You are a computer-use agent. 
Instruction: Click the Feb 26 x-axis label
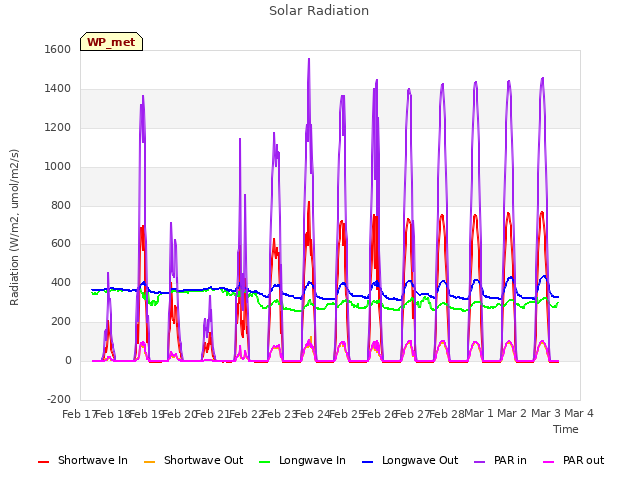379,414
